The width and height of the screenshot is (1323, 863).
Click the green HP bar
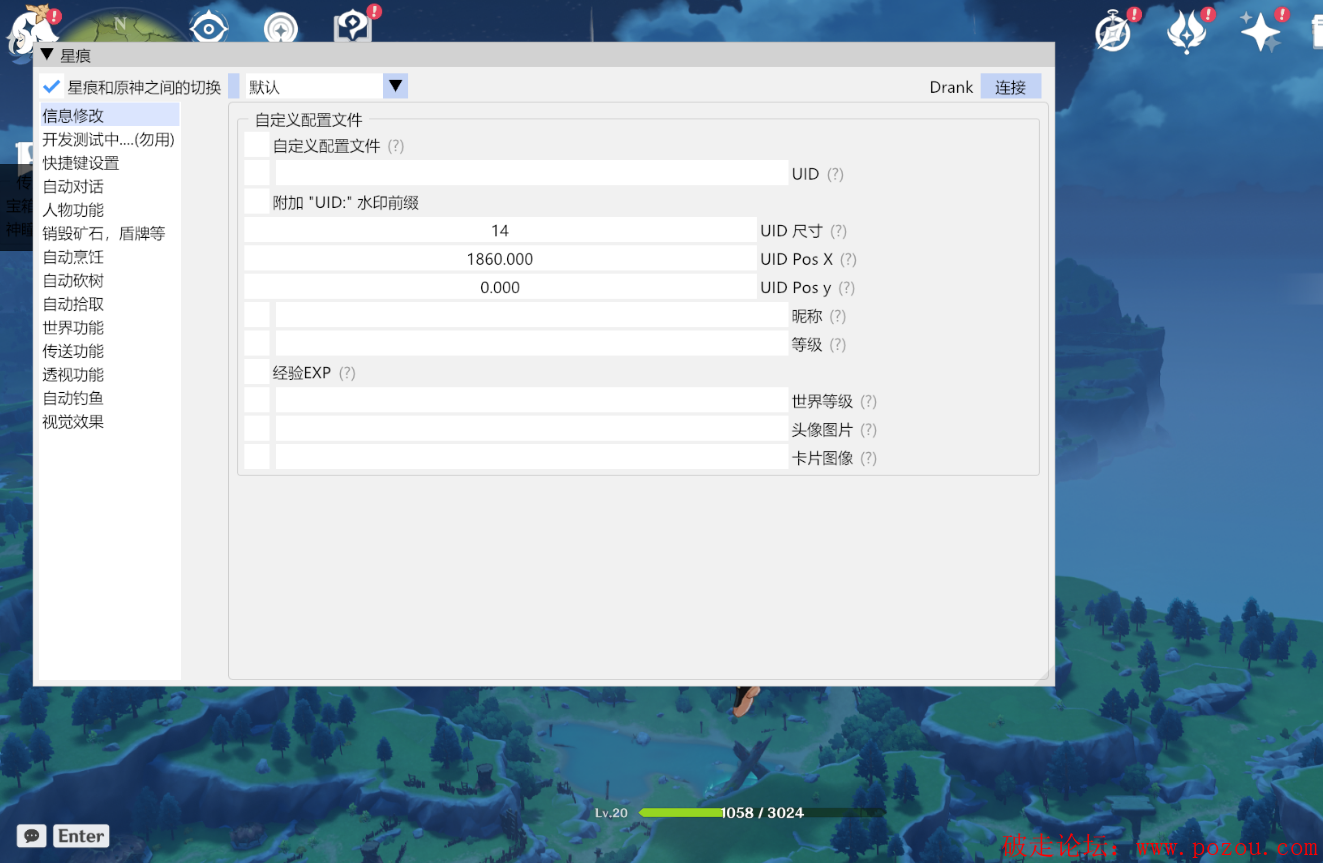click(761, 813)
